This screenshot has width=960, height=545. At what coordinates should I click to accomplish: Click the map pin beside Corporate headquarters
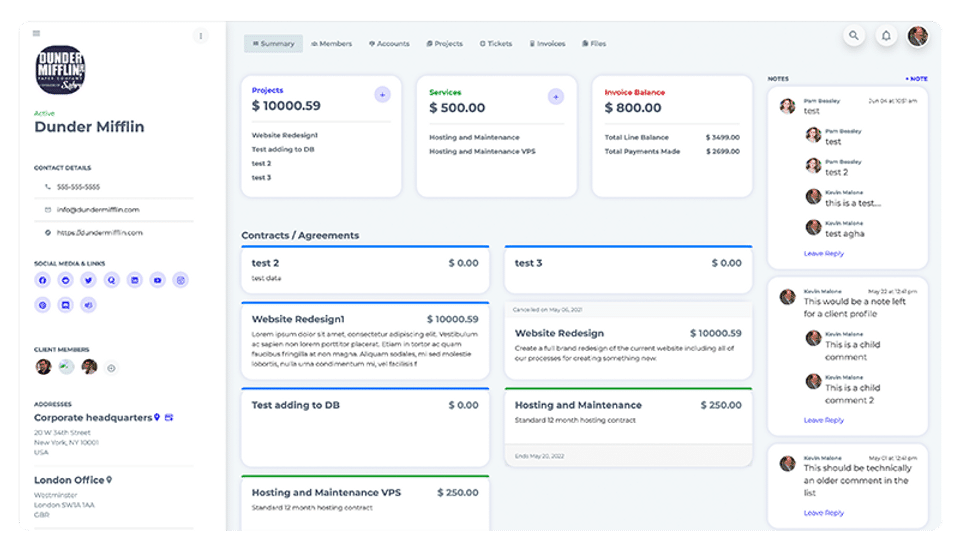point(157,417)
